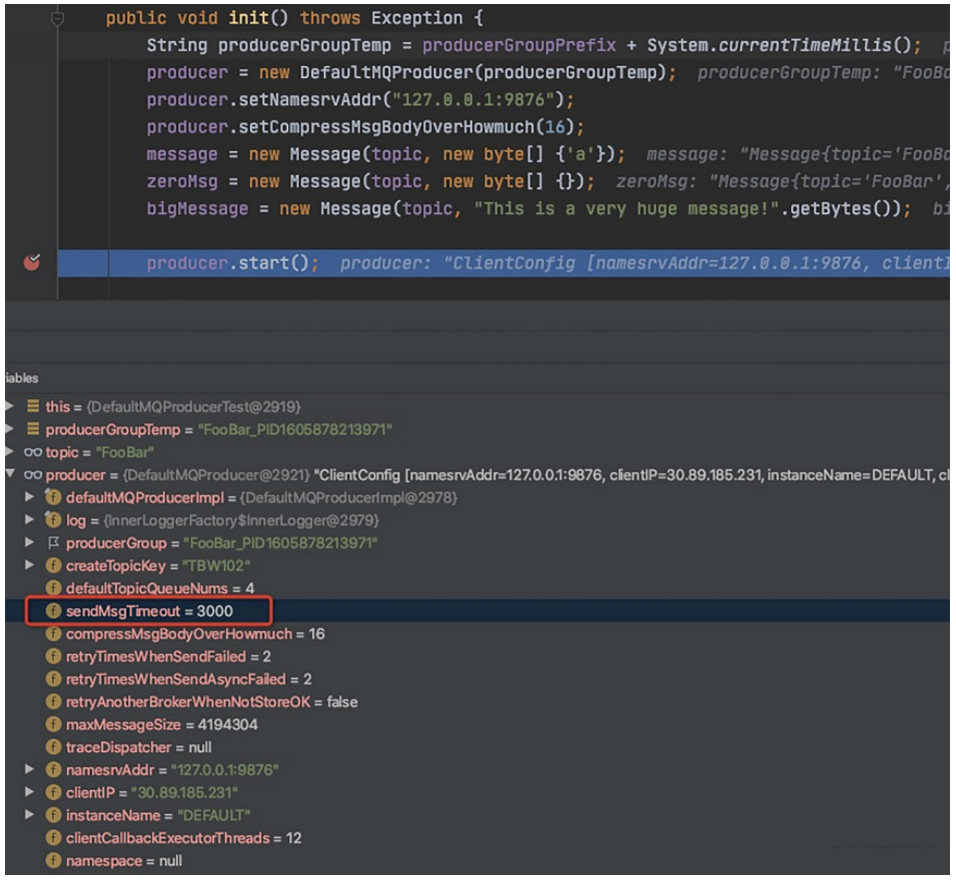The width and height of the screenshot is (956, 880).
Task: Click the zeroMsg assignment in the code
Action: tap(370, 182)
